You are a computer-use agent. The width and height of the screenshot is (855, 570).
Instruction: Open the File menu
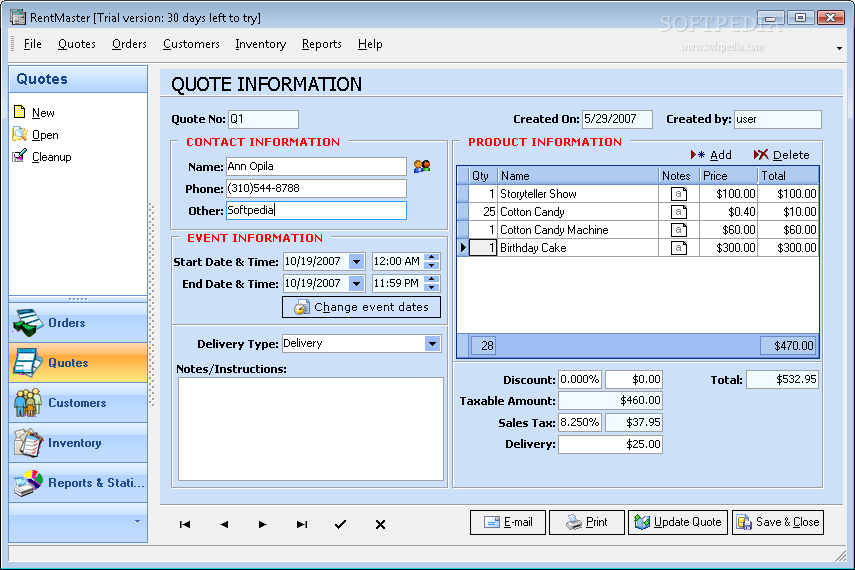(33, 44)
